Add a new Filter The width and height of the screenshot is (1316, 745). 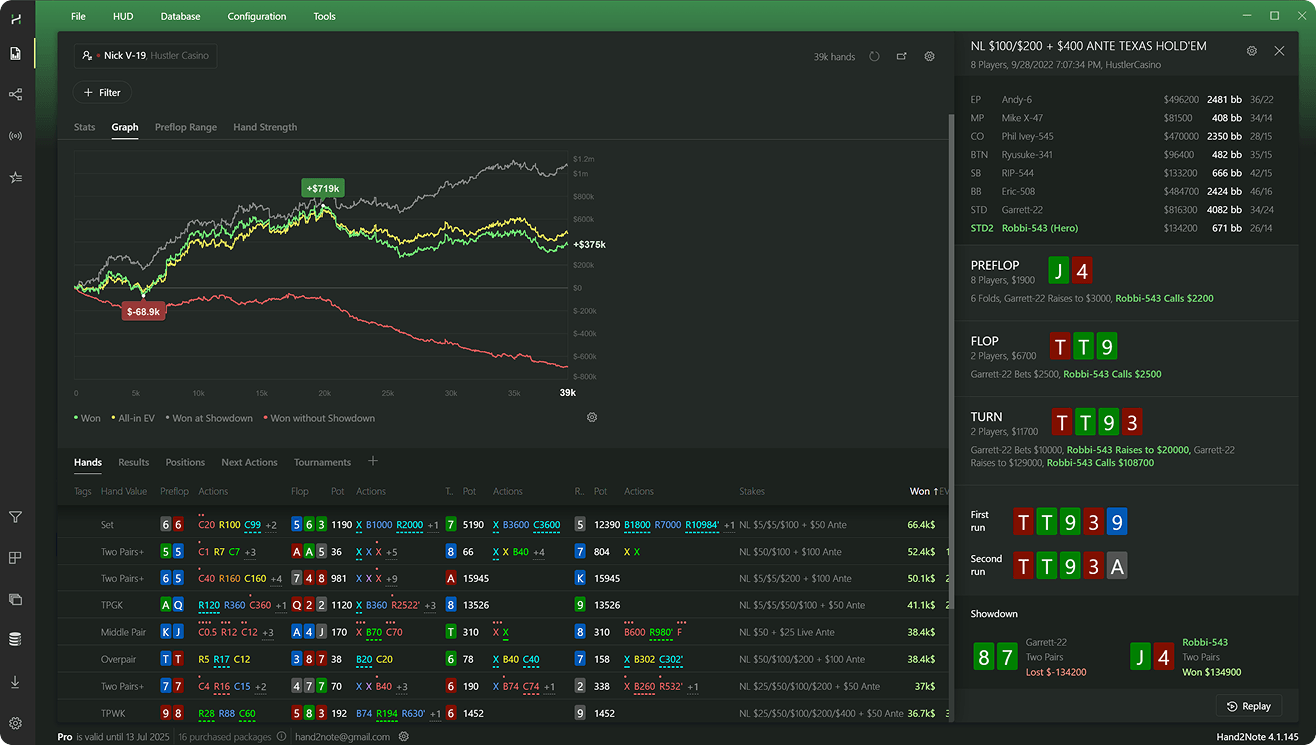(102, 92)
